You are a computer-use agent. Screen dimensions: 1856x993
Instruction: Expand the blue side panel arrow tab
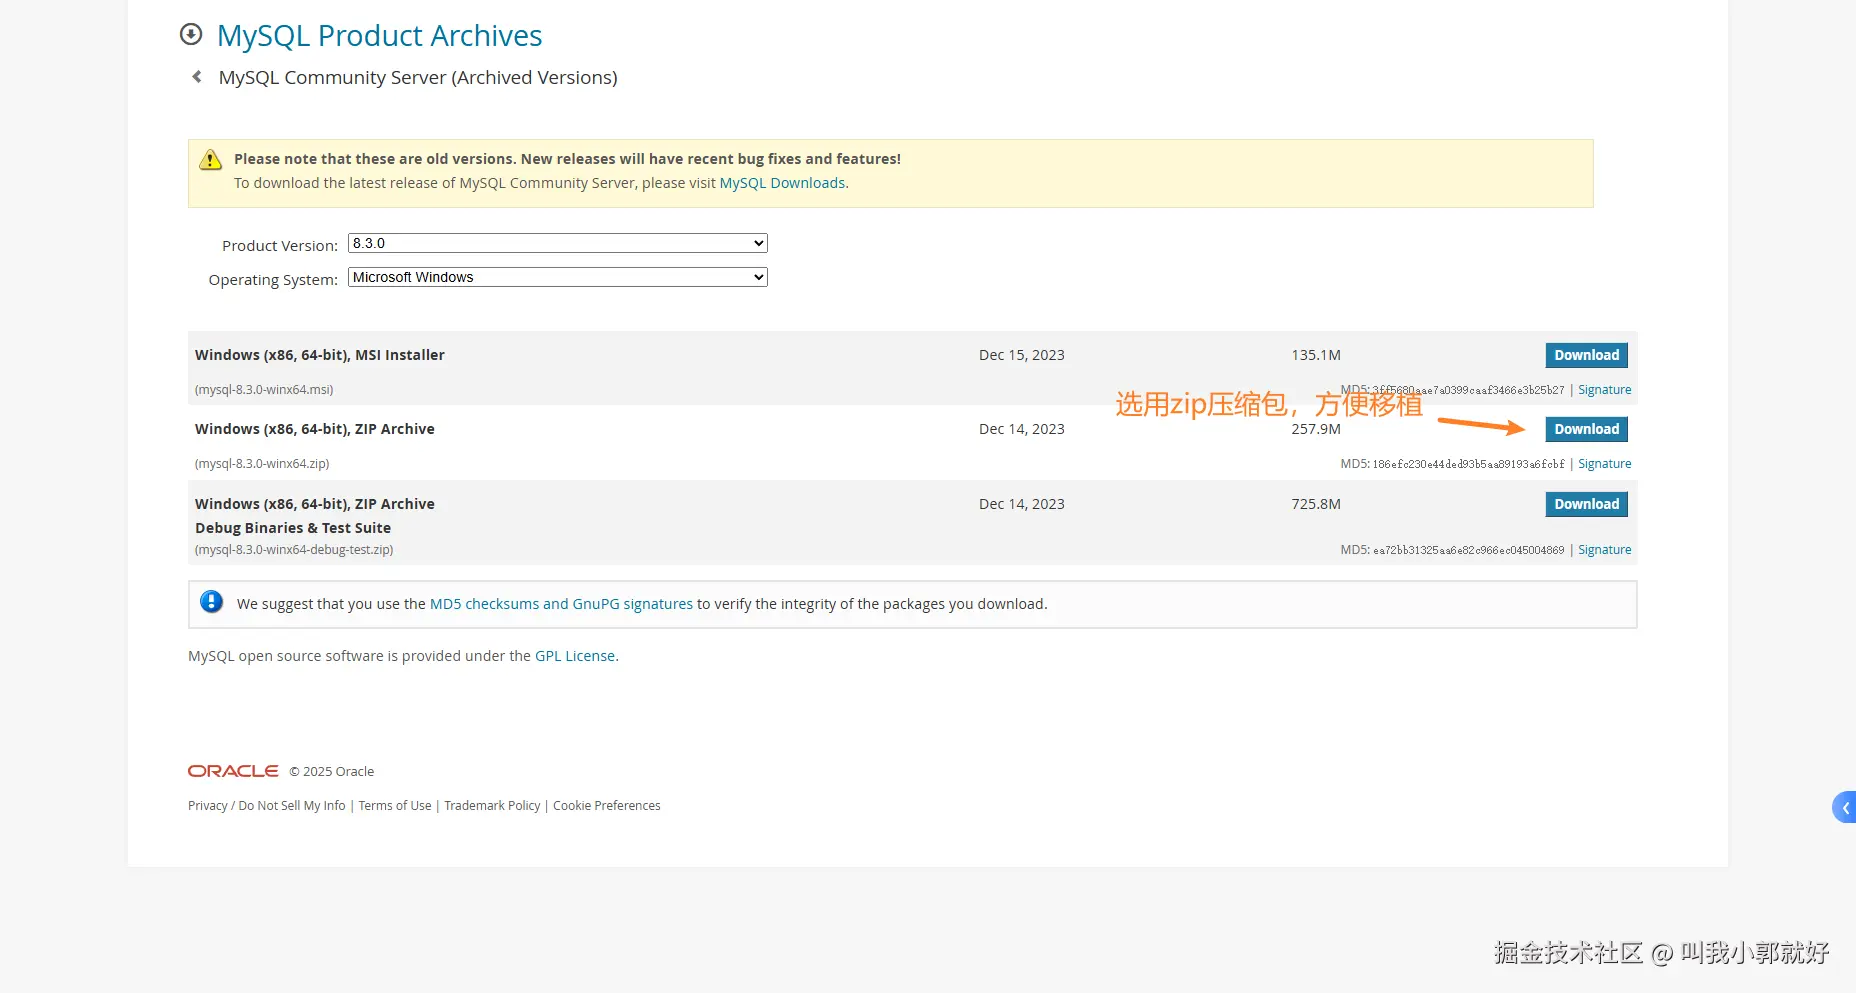point(1845,807)
